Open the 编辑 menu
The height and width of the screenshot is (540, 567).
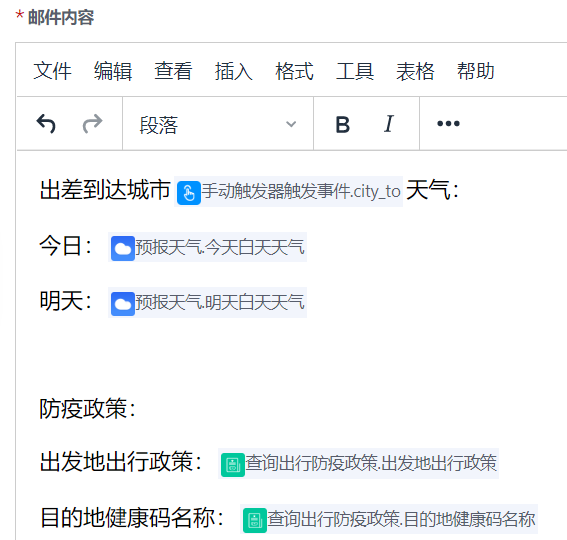point(113,71)
